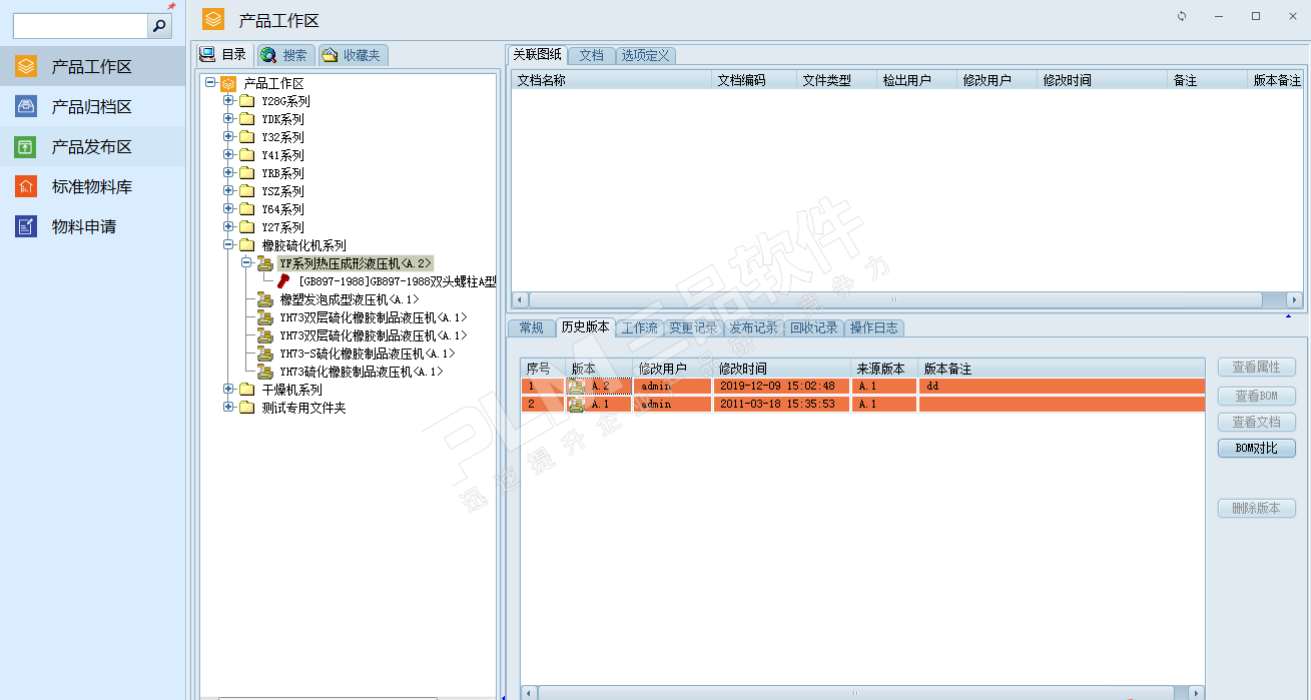Click the left sidebar search input field
Image resolution: width=1311 pixels, height=700 pixels.
click(x=80, y=26)
